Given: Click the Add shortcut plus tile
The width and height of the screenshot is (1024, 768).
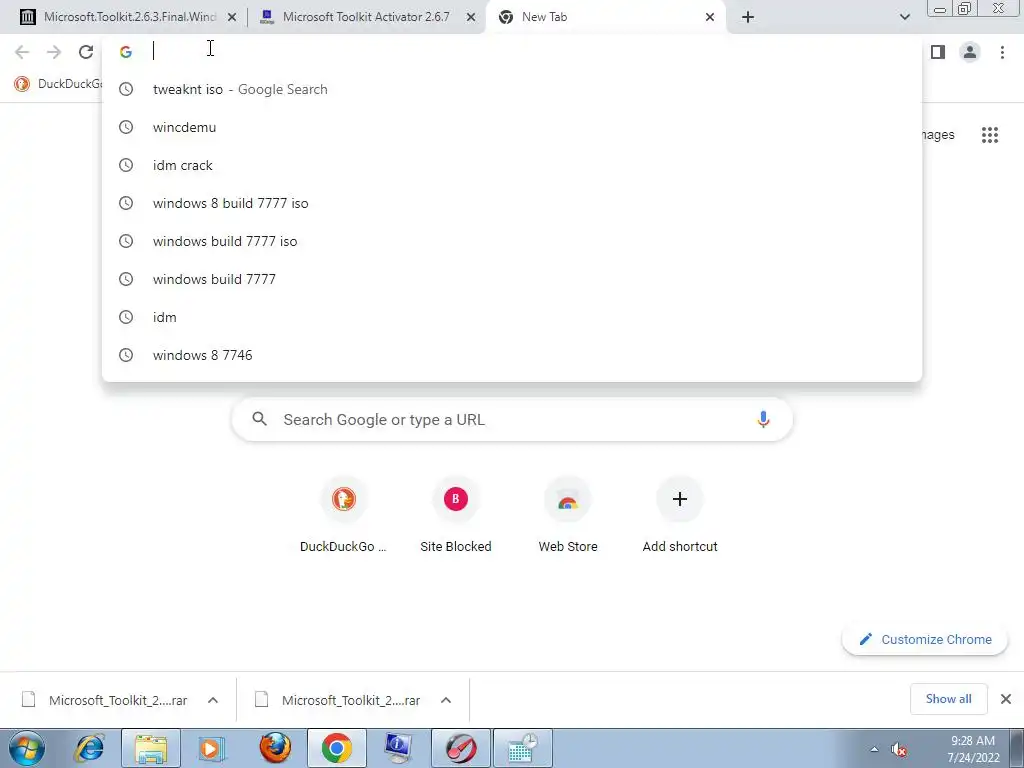Looking at the screenshot, I should (680, 516).
